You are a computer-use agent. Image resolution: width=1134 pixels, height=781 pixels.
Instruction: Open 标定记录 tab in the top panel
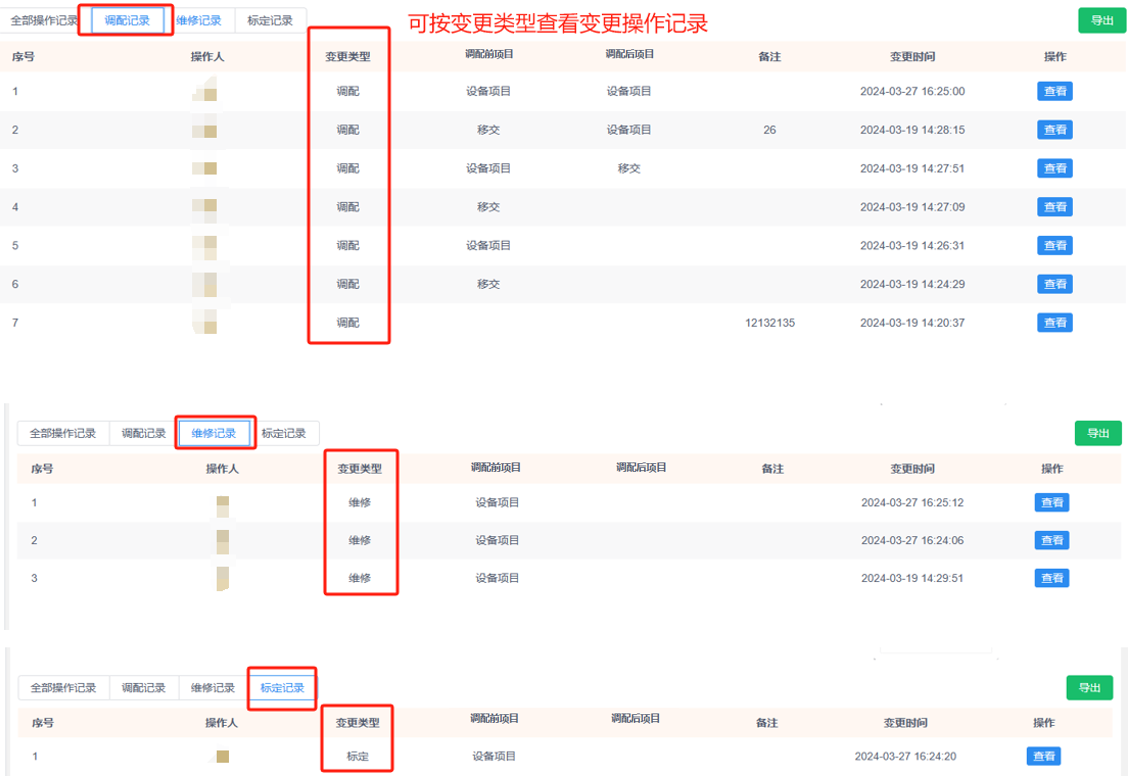270,20
